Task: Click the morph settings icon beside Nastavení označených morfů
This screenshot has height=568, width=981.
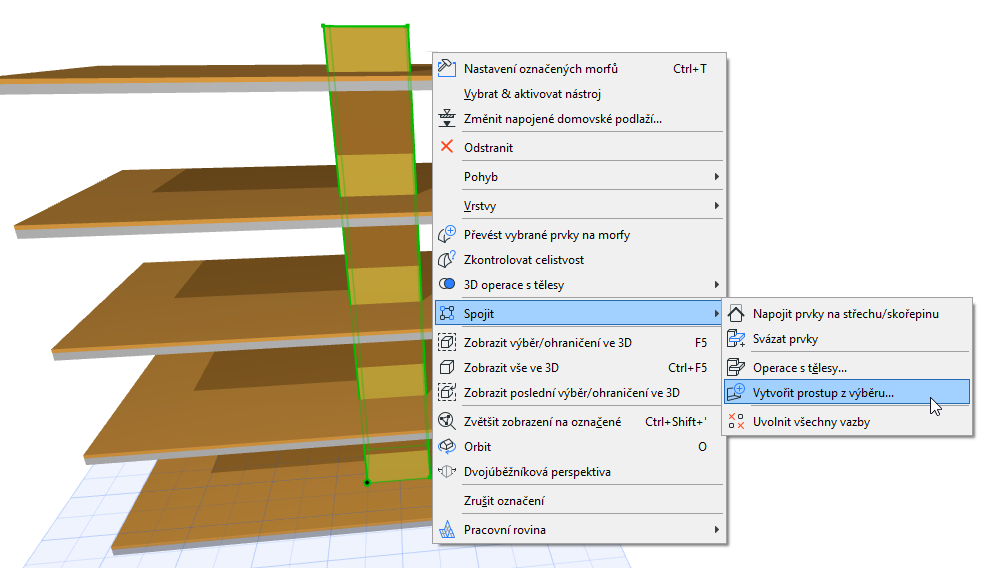Action: (447, 68)
